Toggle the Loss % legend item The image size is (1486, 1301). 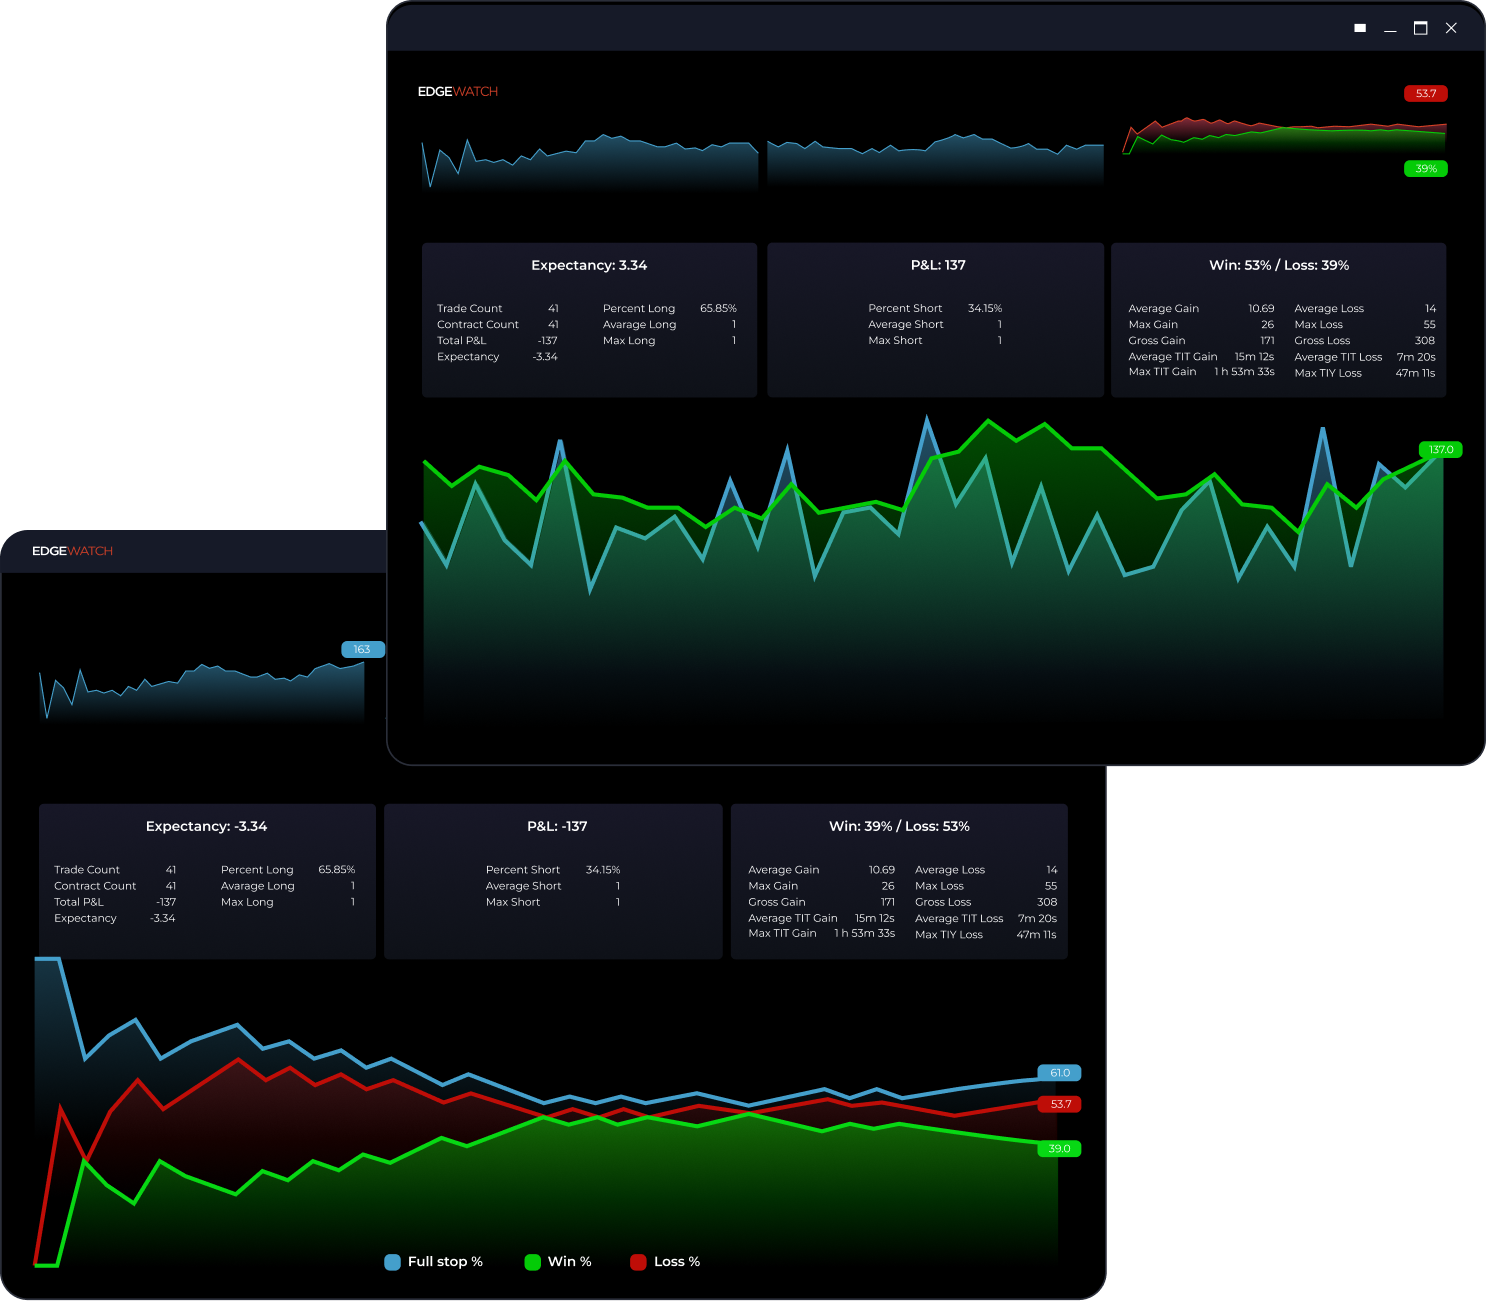665,1262
